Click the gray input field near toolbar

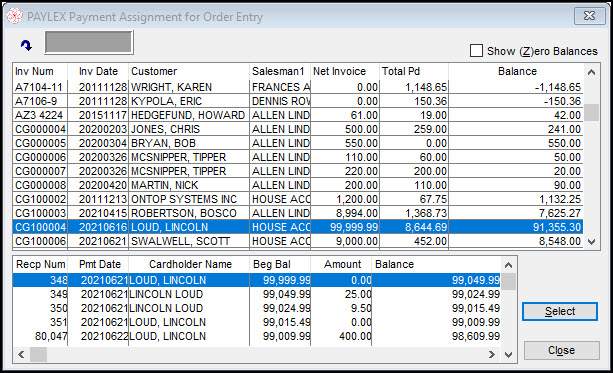tap(89, 42)
